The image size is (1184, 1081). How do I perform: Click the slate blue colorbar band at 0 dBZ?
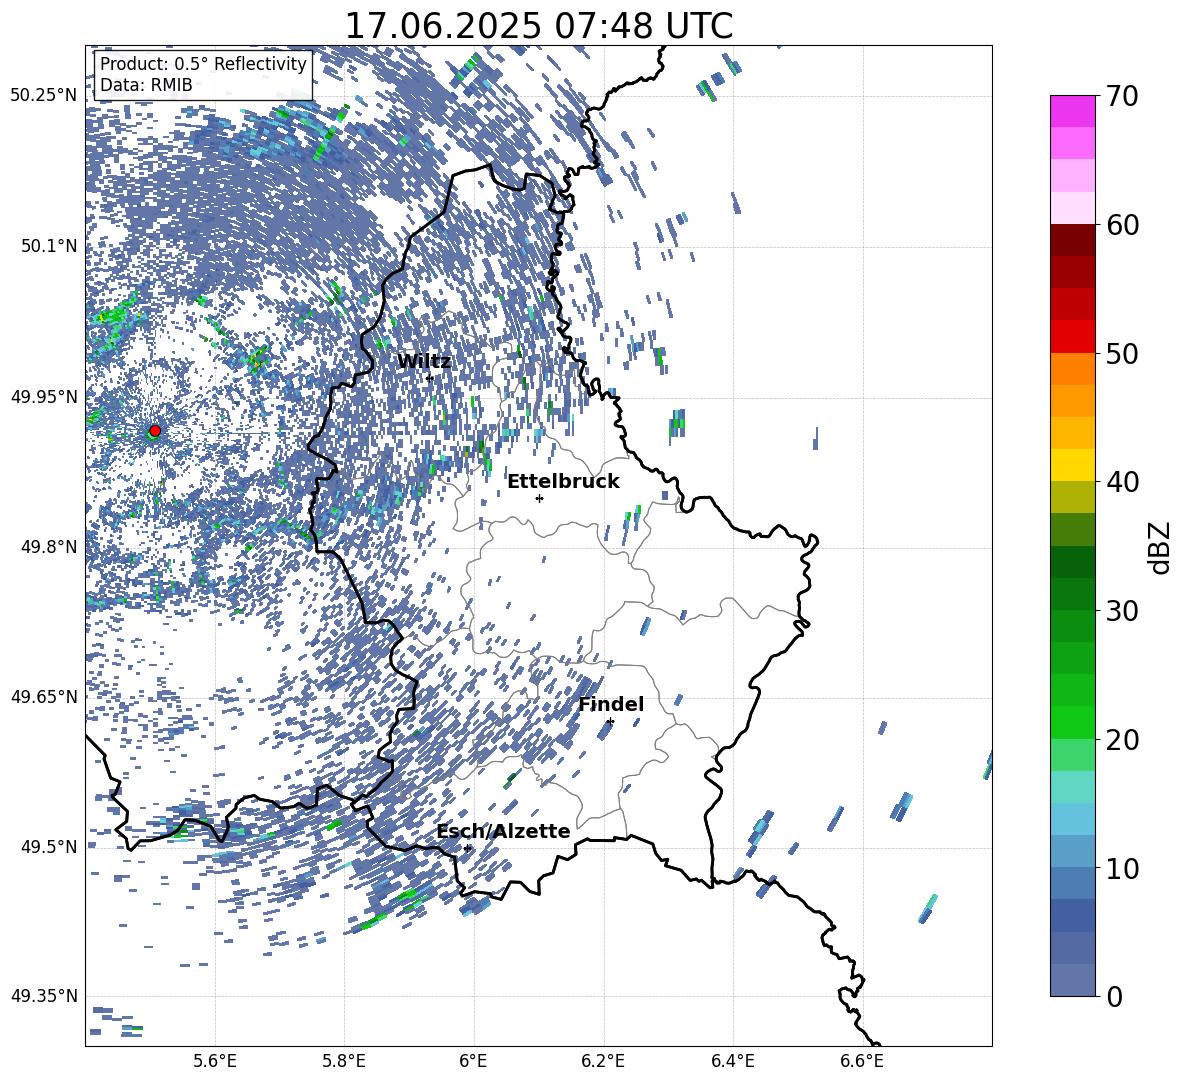coord(1072,980)
